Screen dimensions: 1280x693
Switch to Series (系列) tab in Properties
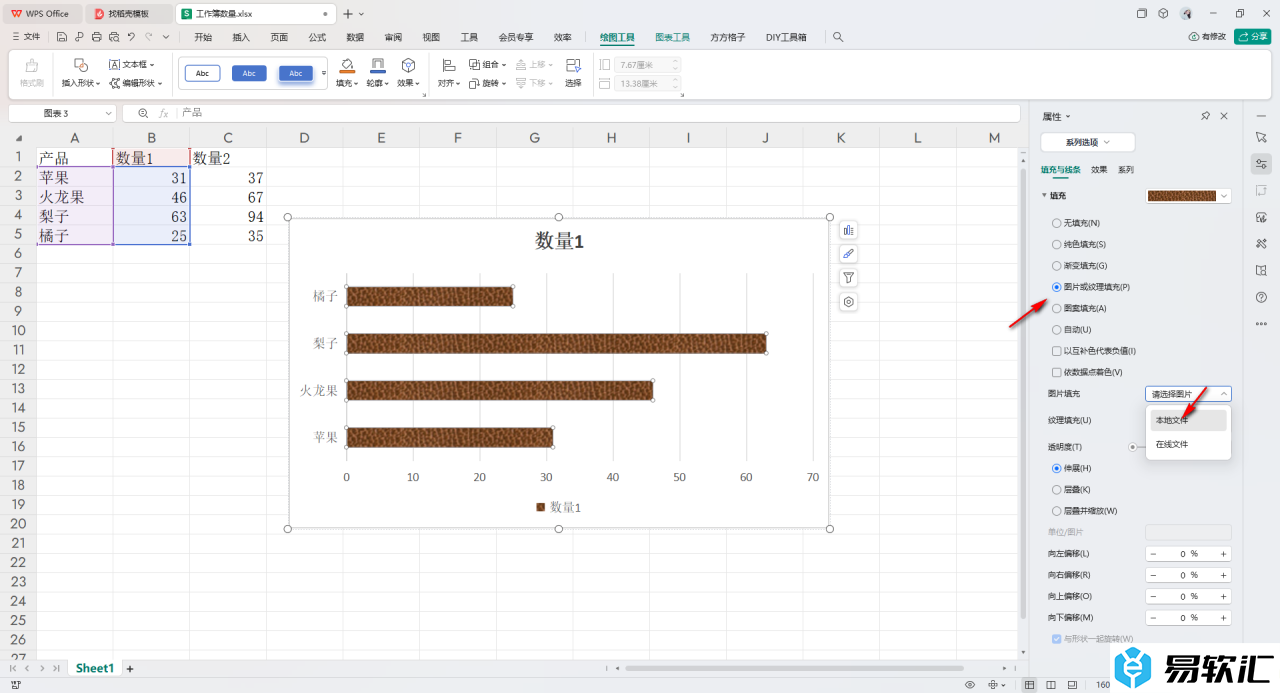tap(1126, 170)
